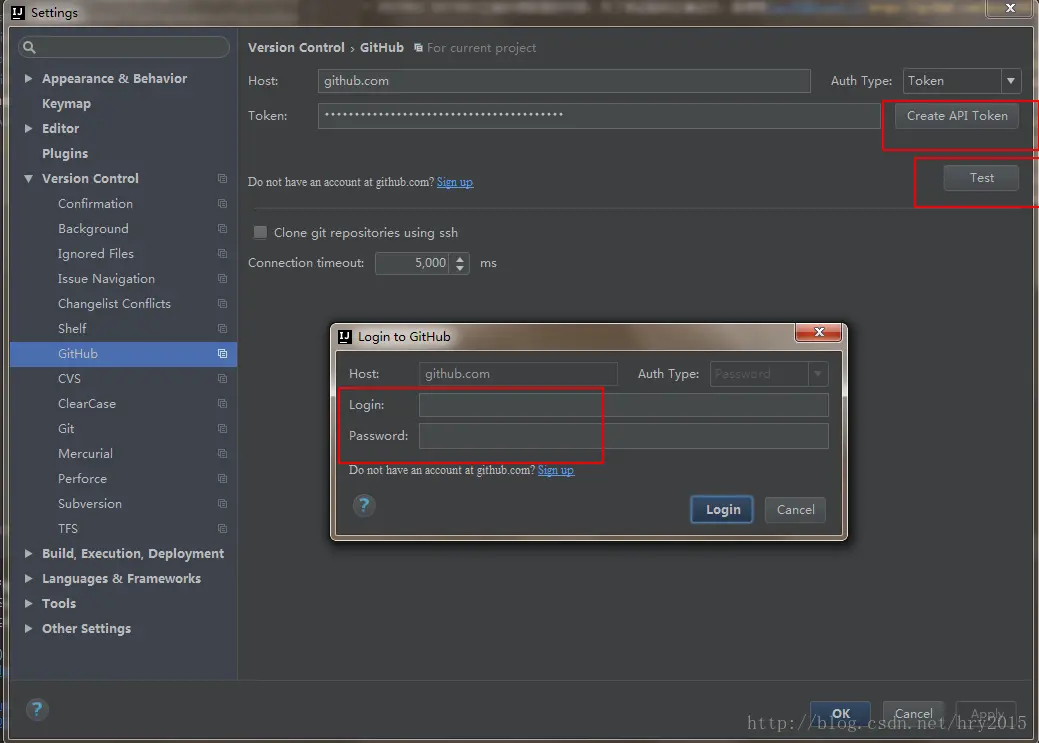1039x743 pixels.
Task: Expand Appearance & Behavior section
Action: (28, 78)
